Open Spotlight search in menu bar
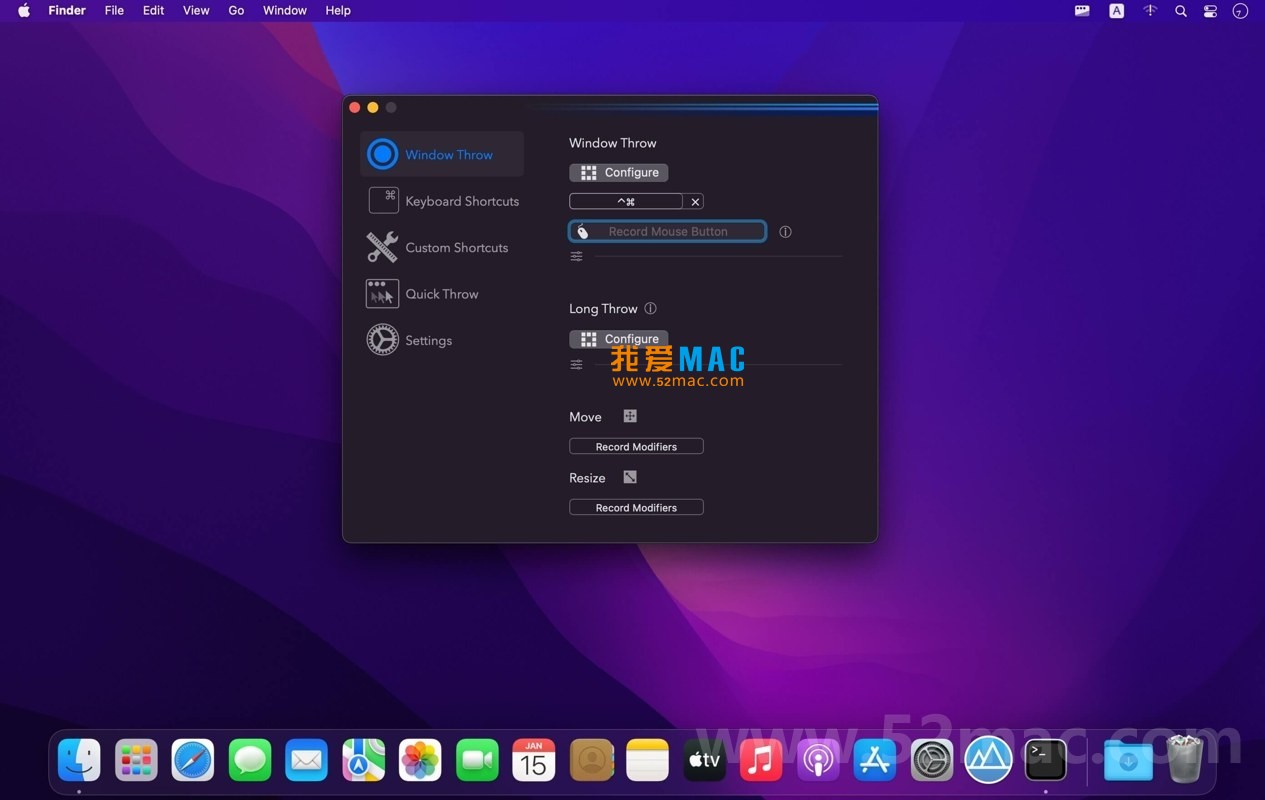The image size is (1265, 800). click(x=1181, y=11)
